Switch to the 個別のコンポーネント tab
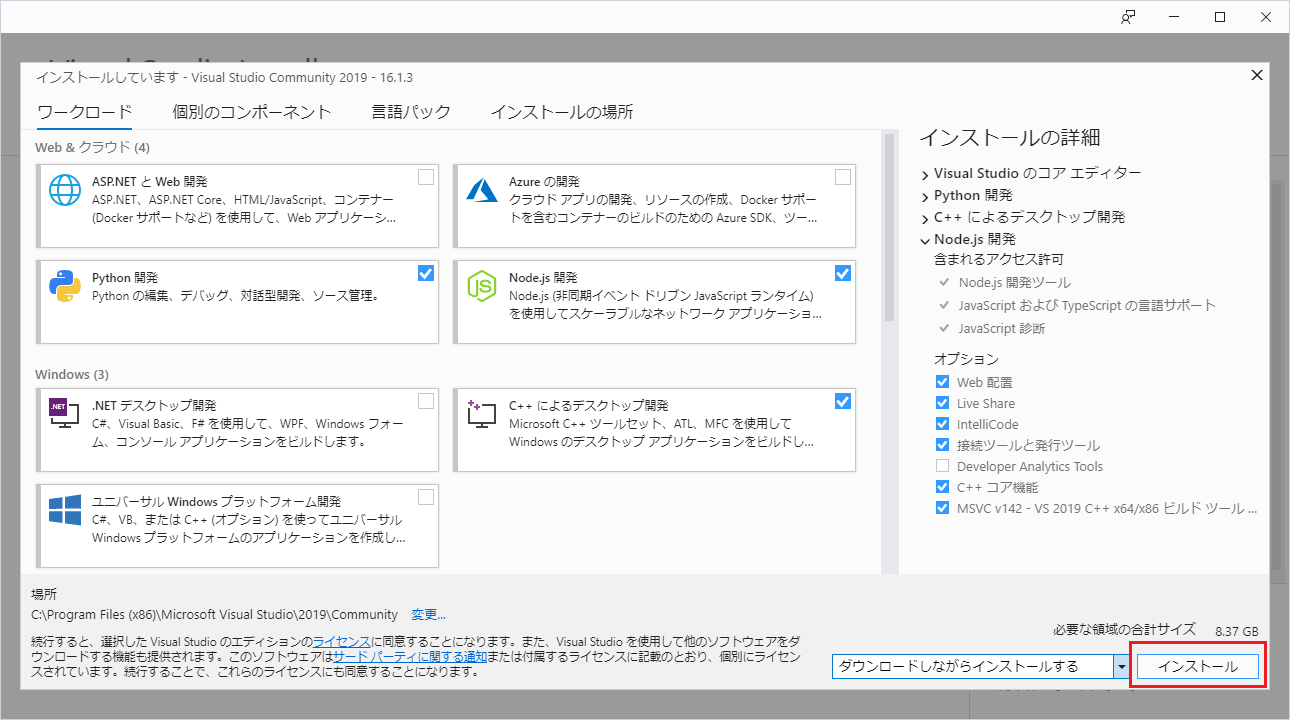 point(252,112)
